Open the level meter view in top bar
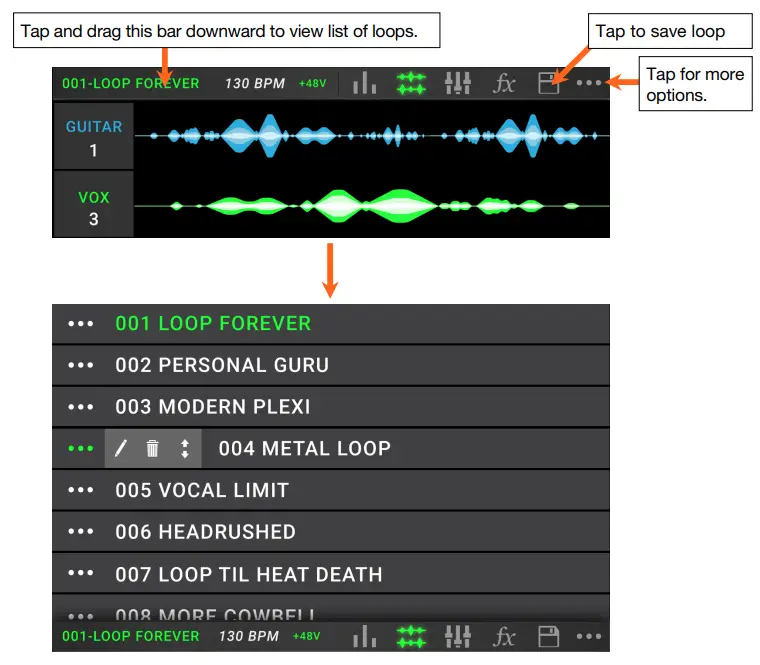760x665 pixels. click(364, 83)
